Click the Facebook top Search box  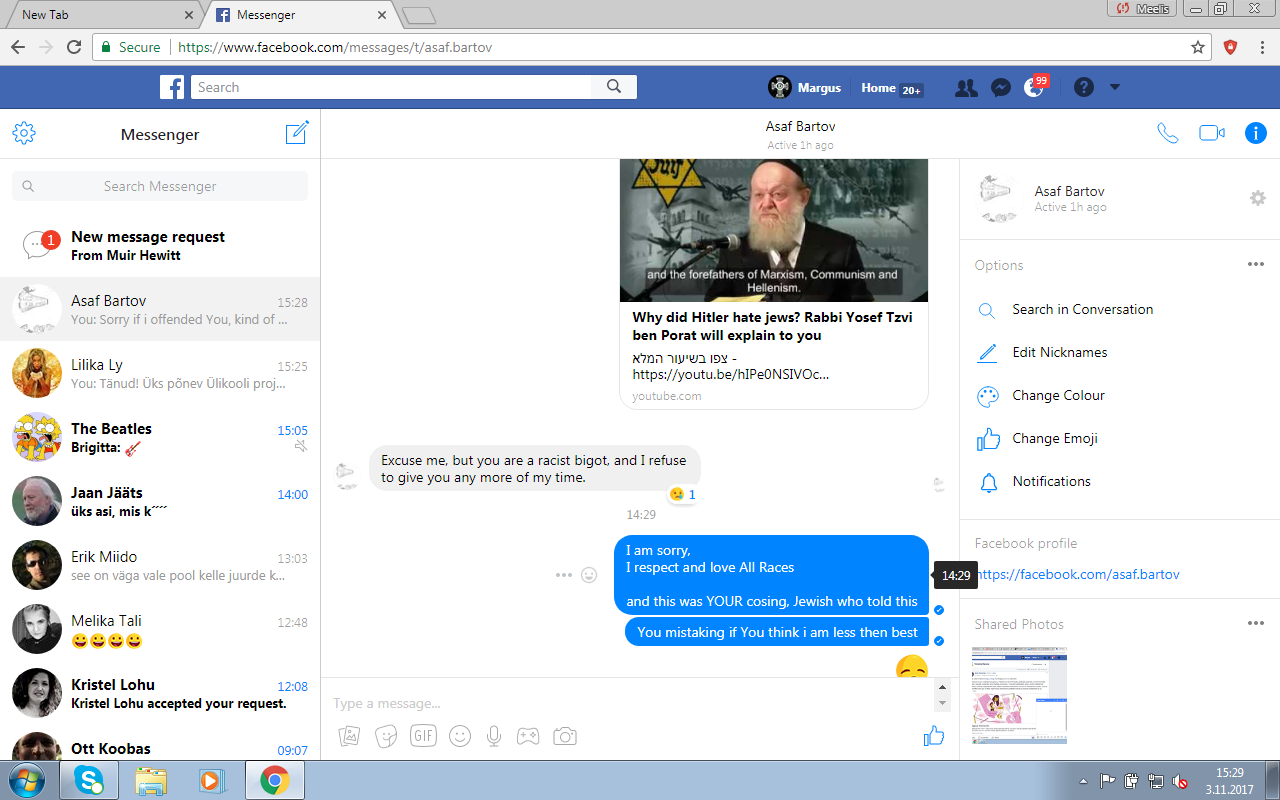point(391,87)
